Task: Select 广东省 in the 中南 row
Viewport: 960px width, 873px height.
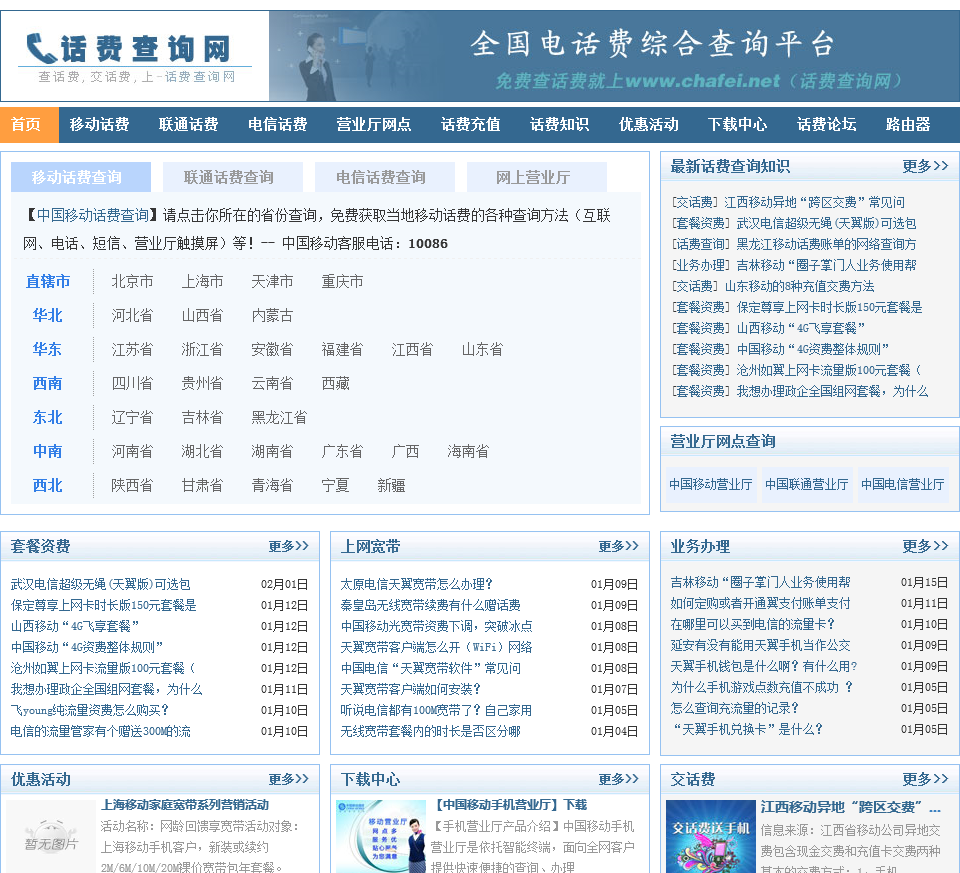Action: coord(342,452)
